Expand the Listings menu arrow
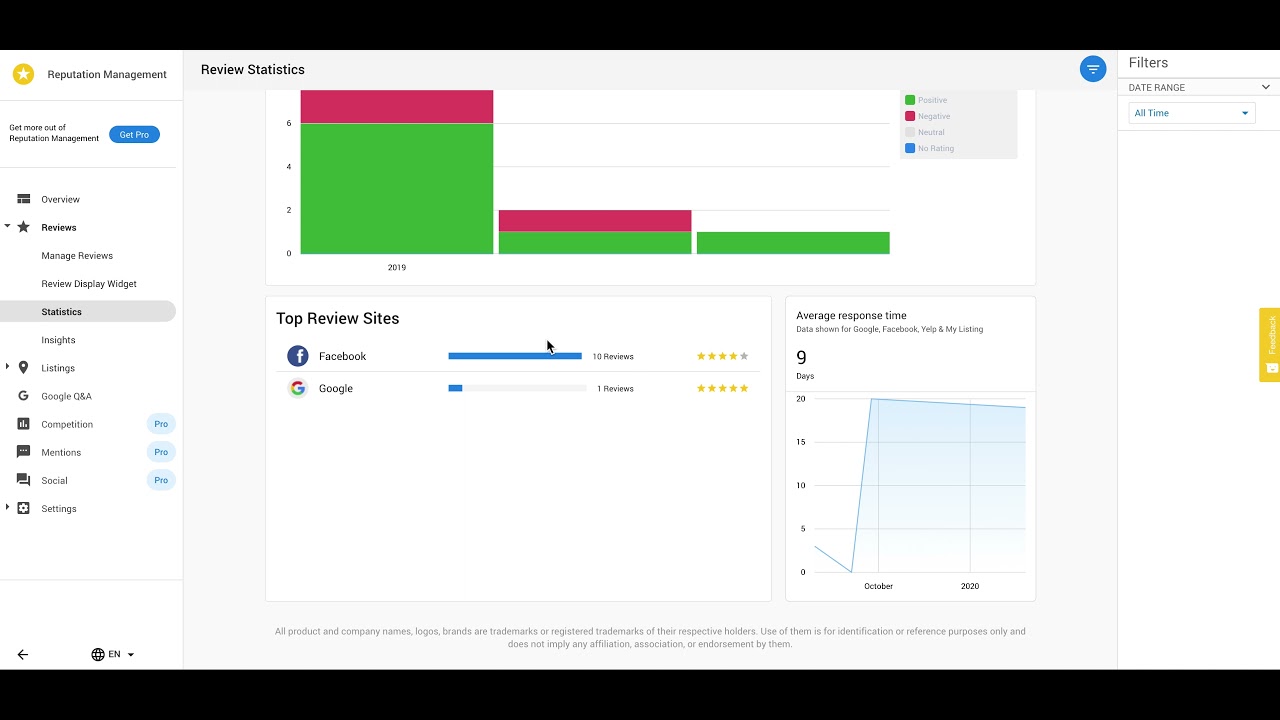Image resolution: width=1280 pixels, height=720 pixels. (x=7, y=367)
